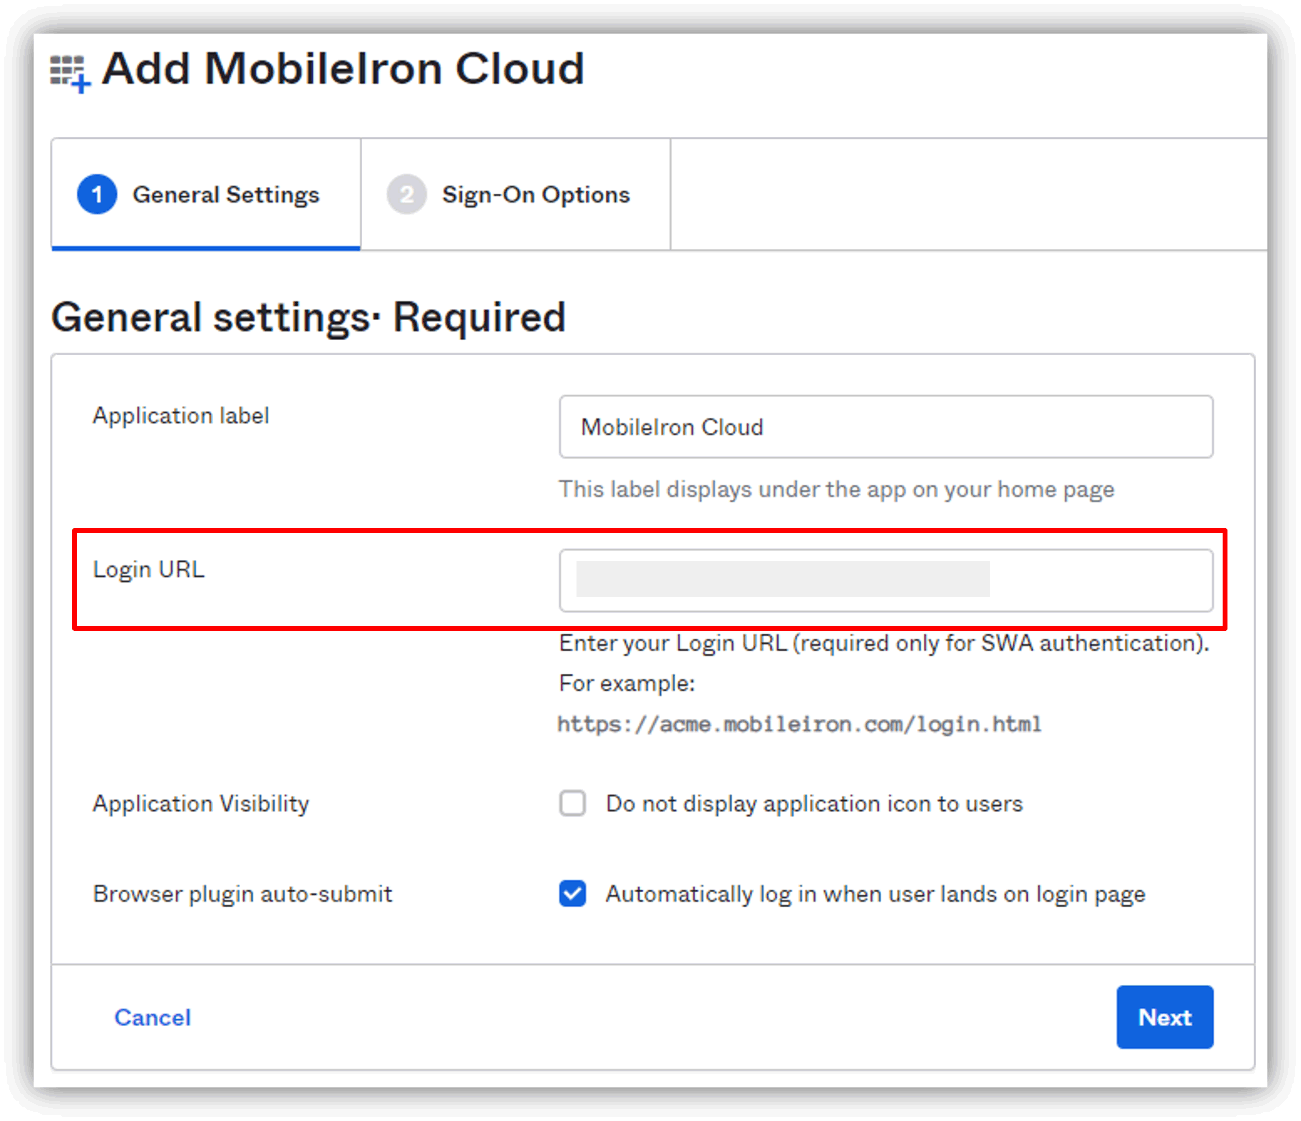Screen dimensions: 1301x1121
Task: Click the add-app grid icon beside title
Action: [70, 73]
